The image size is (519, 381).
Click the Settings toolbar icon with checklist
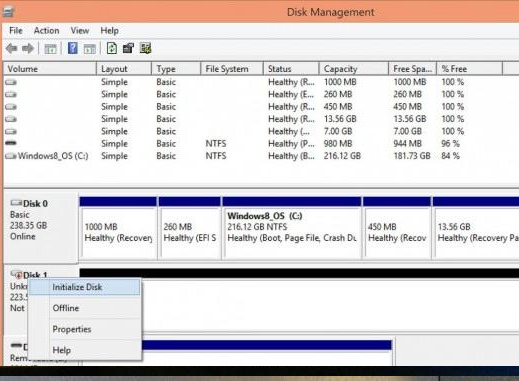(x=146, y=48)
